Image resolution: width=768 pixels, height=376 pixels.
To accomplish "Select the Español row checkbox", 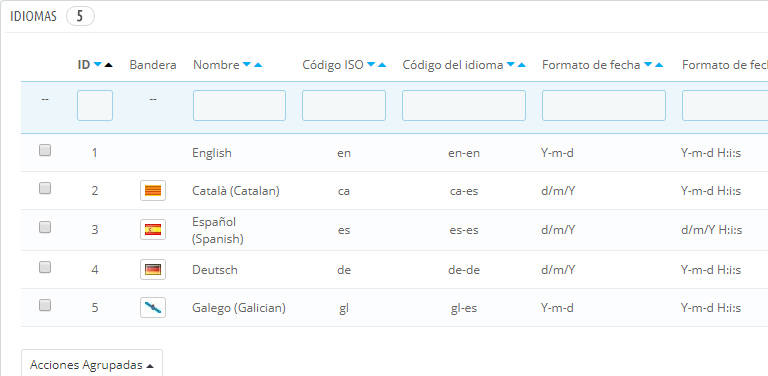I will coord(45,227).
